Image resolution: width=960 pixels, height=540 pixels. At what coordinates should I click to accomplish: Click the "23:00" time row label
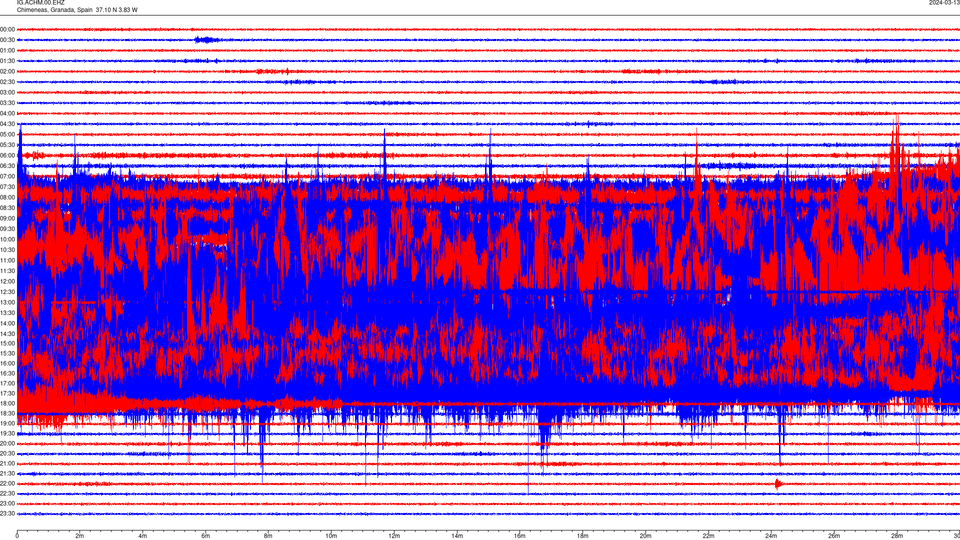(7, 503)
